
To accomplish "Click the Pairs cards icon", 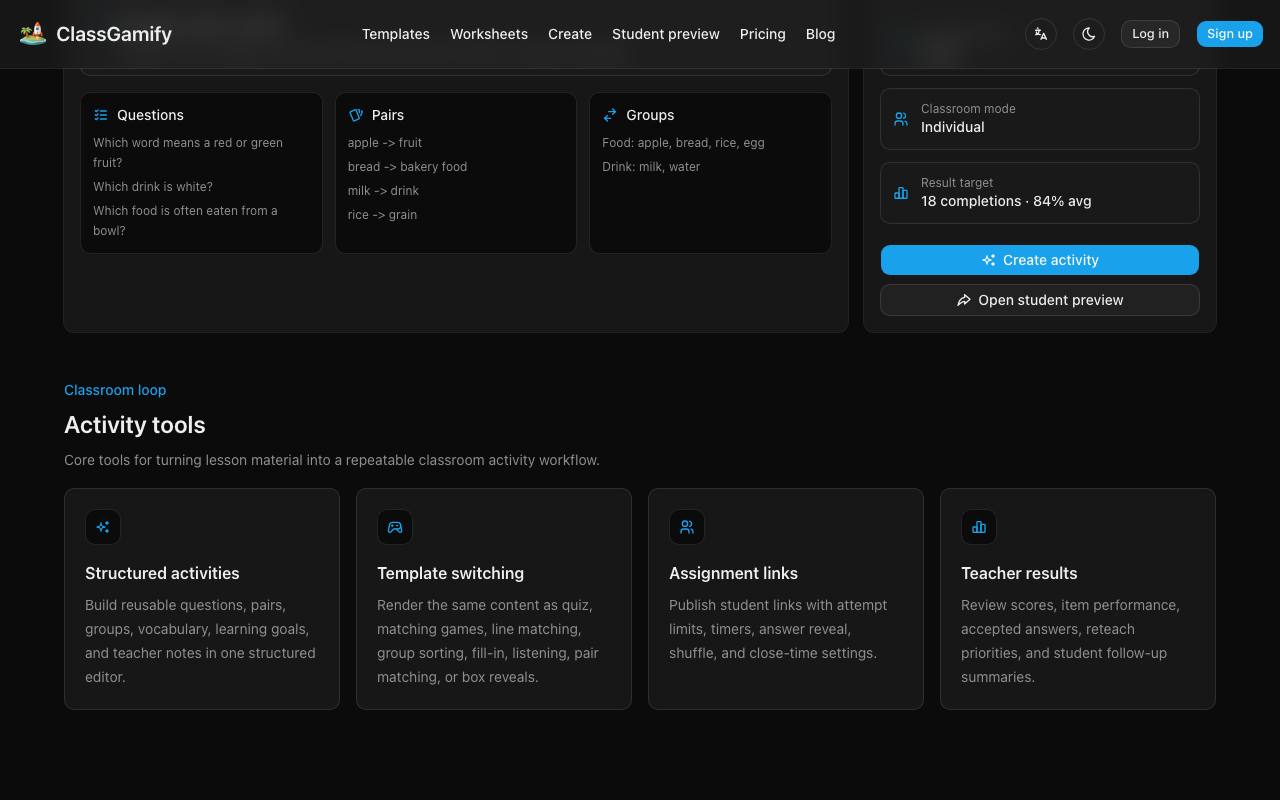I will [356, 115].
